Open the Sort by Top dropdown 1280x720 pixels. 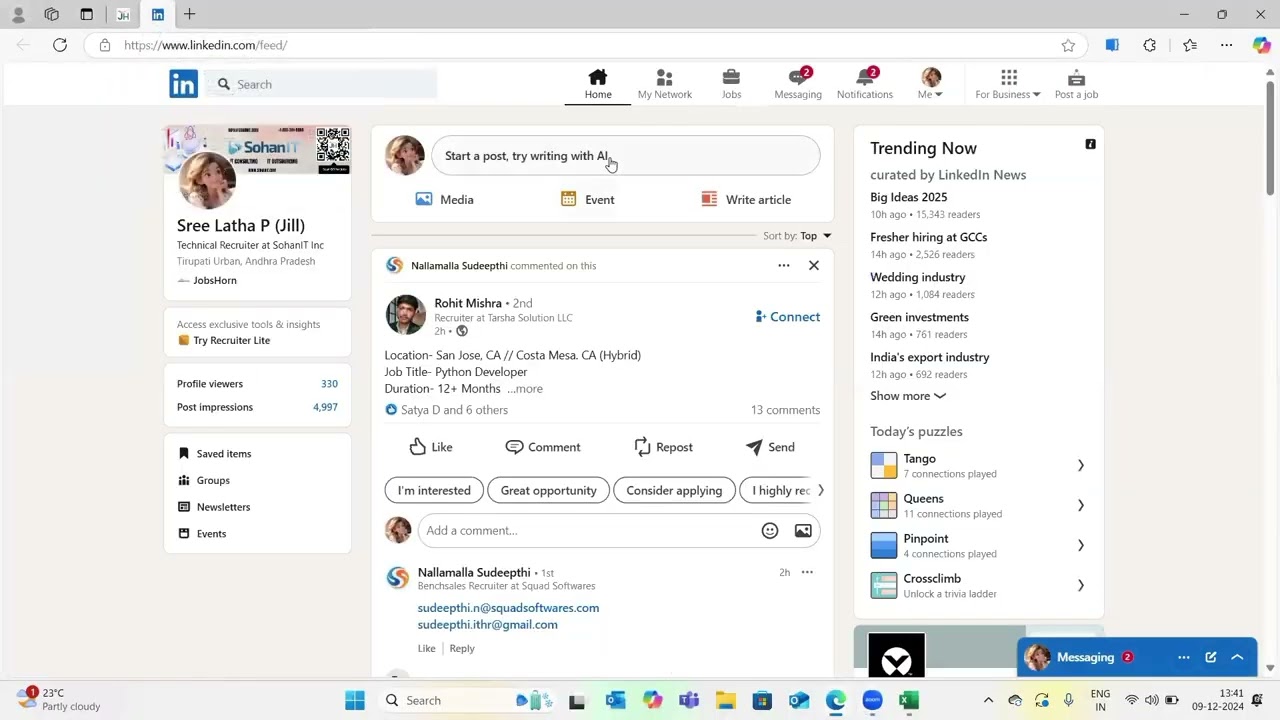pyautogui.click(x=797, y=236)
